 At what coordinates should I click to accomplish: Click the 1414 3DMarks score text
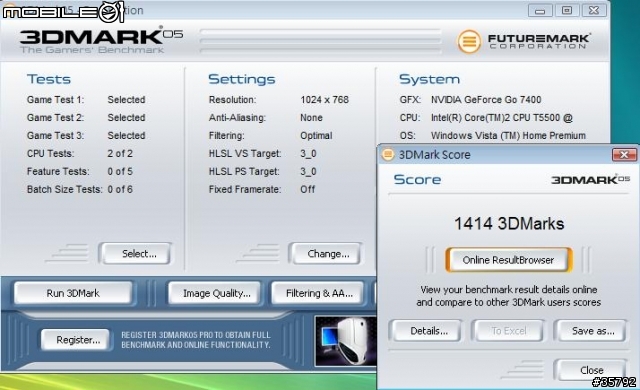[x=509, y=224]
